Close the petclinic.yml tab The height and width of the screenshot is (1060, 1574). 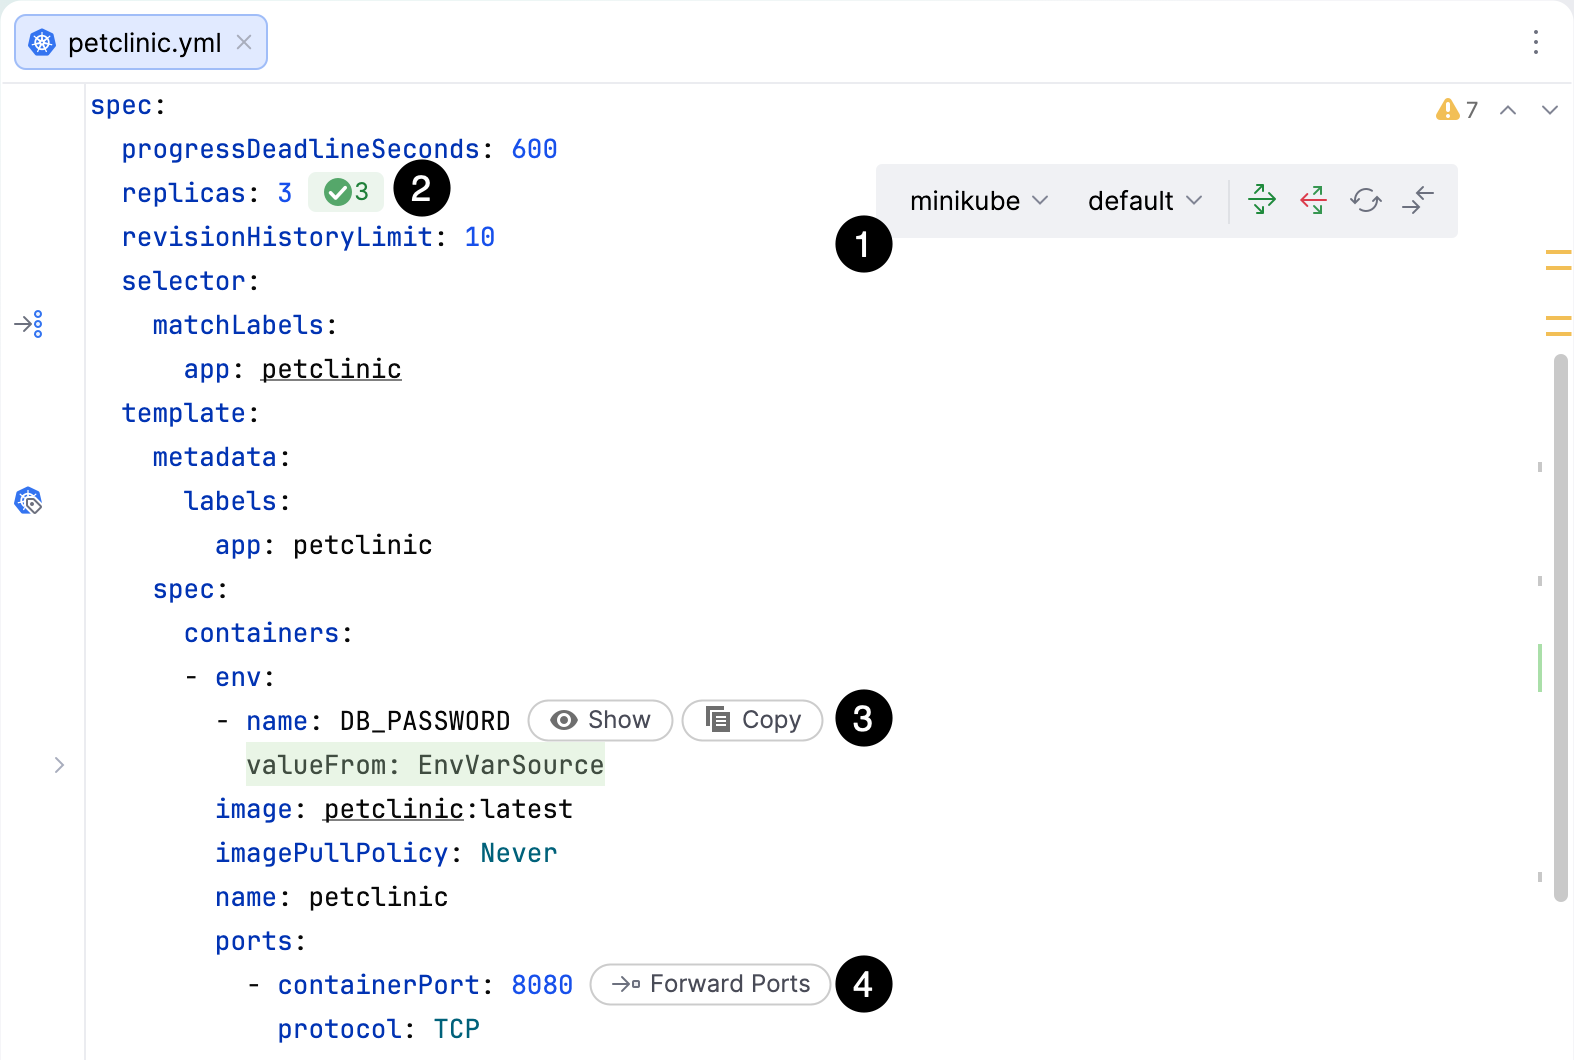tap(244, 42)
